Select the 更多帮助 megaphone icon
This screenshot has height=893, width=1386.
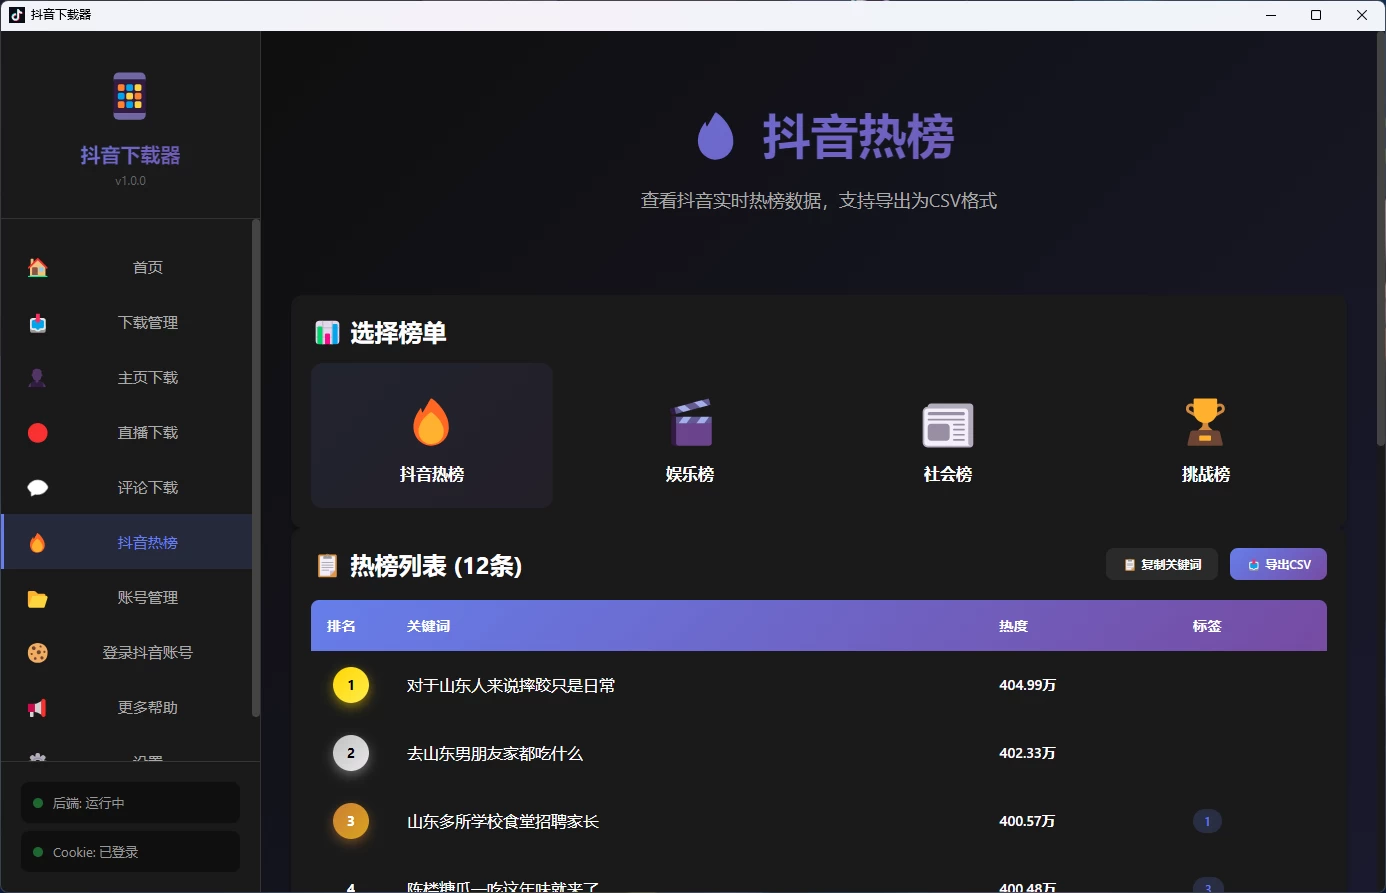coord(37,707)
